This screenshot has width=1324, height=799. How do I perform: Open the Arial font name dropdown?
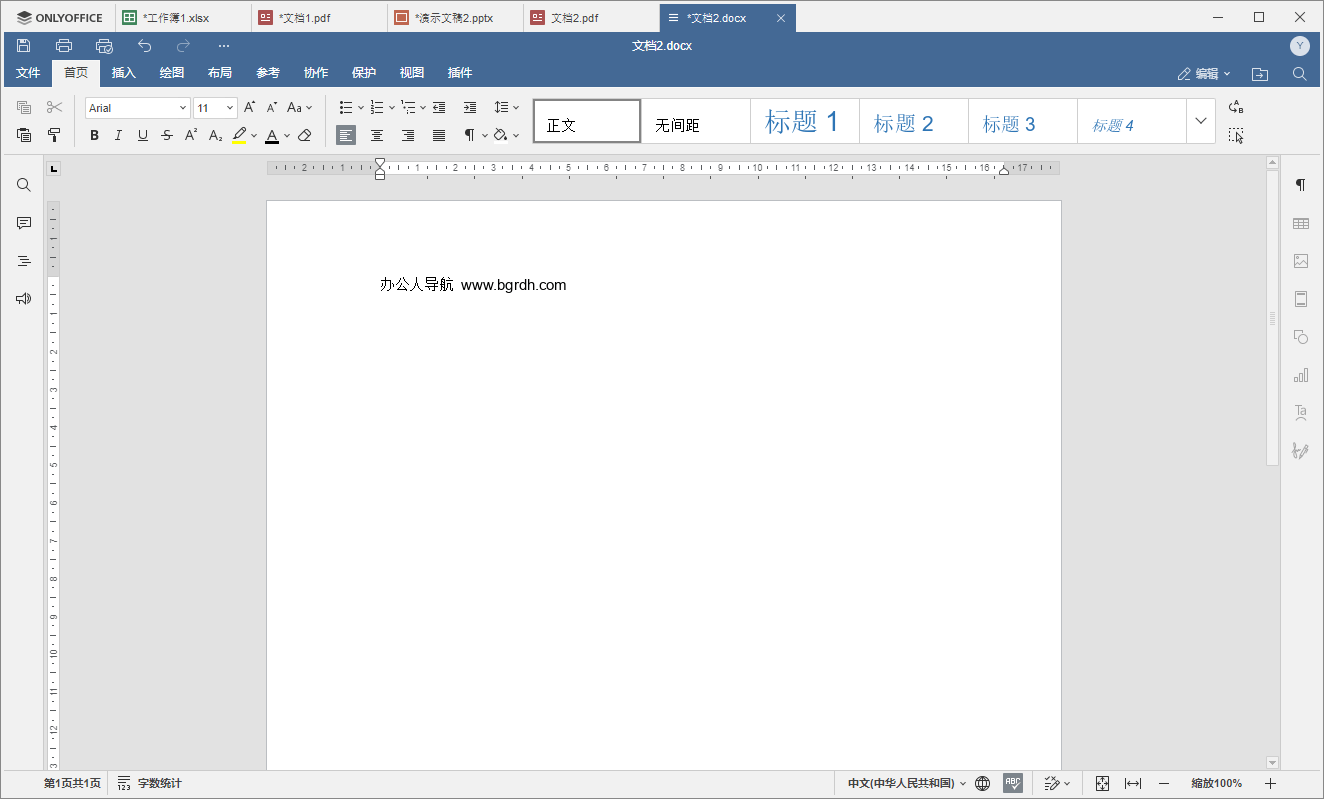point(137,108)
